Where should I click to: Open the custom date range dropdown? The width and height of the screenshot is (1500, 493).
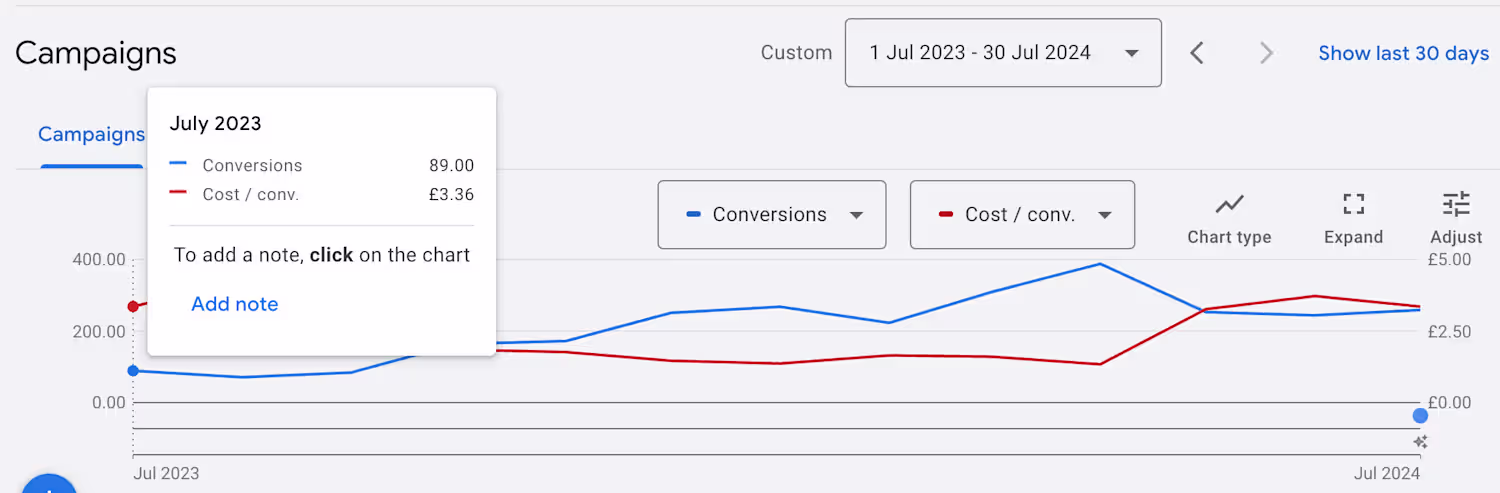pos(1002,53)
